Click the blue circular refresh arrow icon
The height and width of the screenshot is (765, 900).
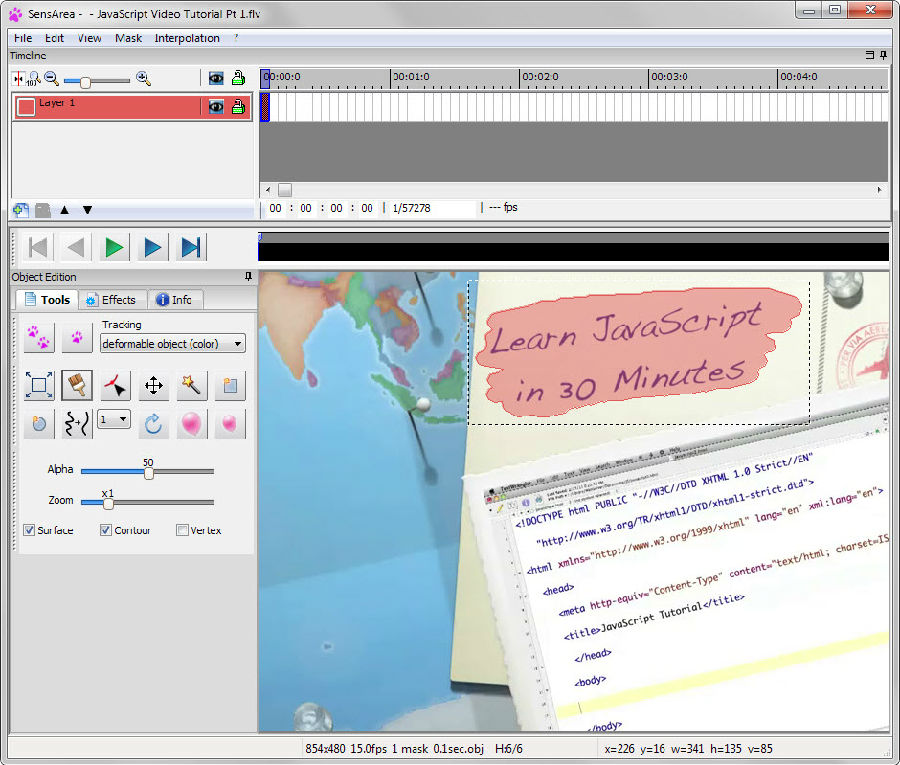point(154,423)
